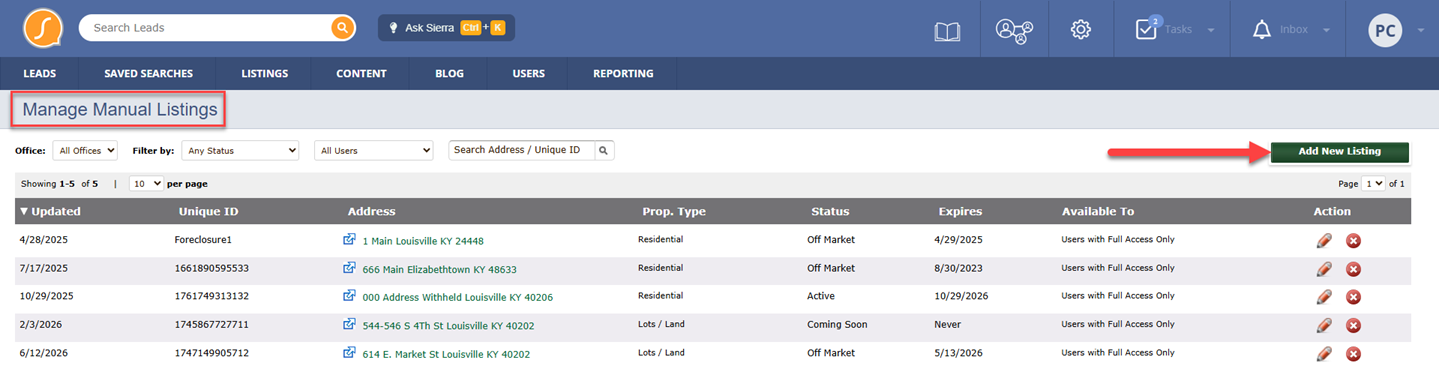Viewport: 1439px width, 378px height.
Task: Delete listing 1761749313132 with red X
Action: [x=1353, y=297]
